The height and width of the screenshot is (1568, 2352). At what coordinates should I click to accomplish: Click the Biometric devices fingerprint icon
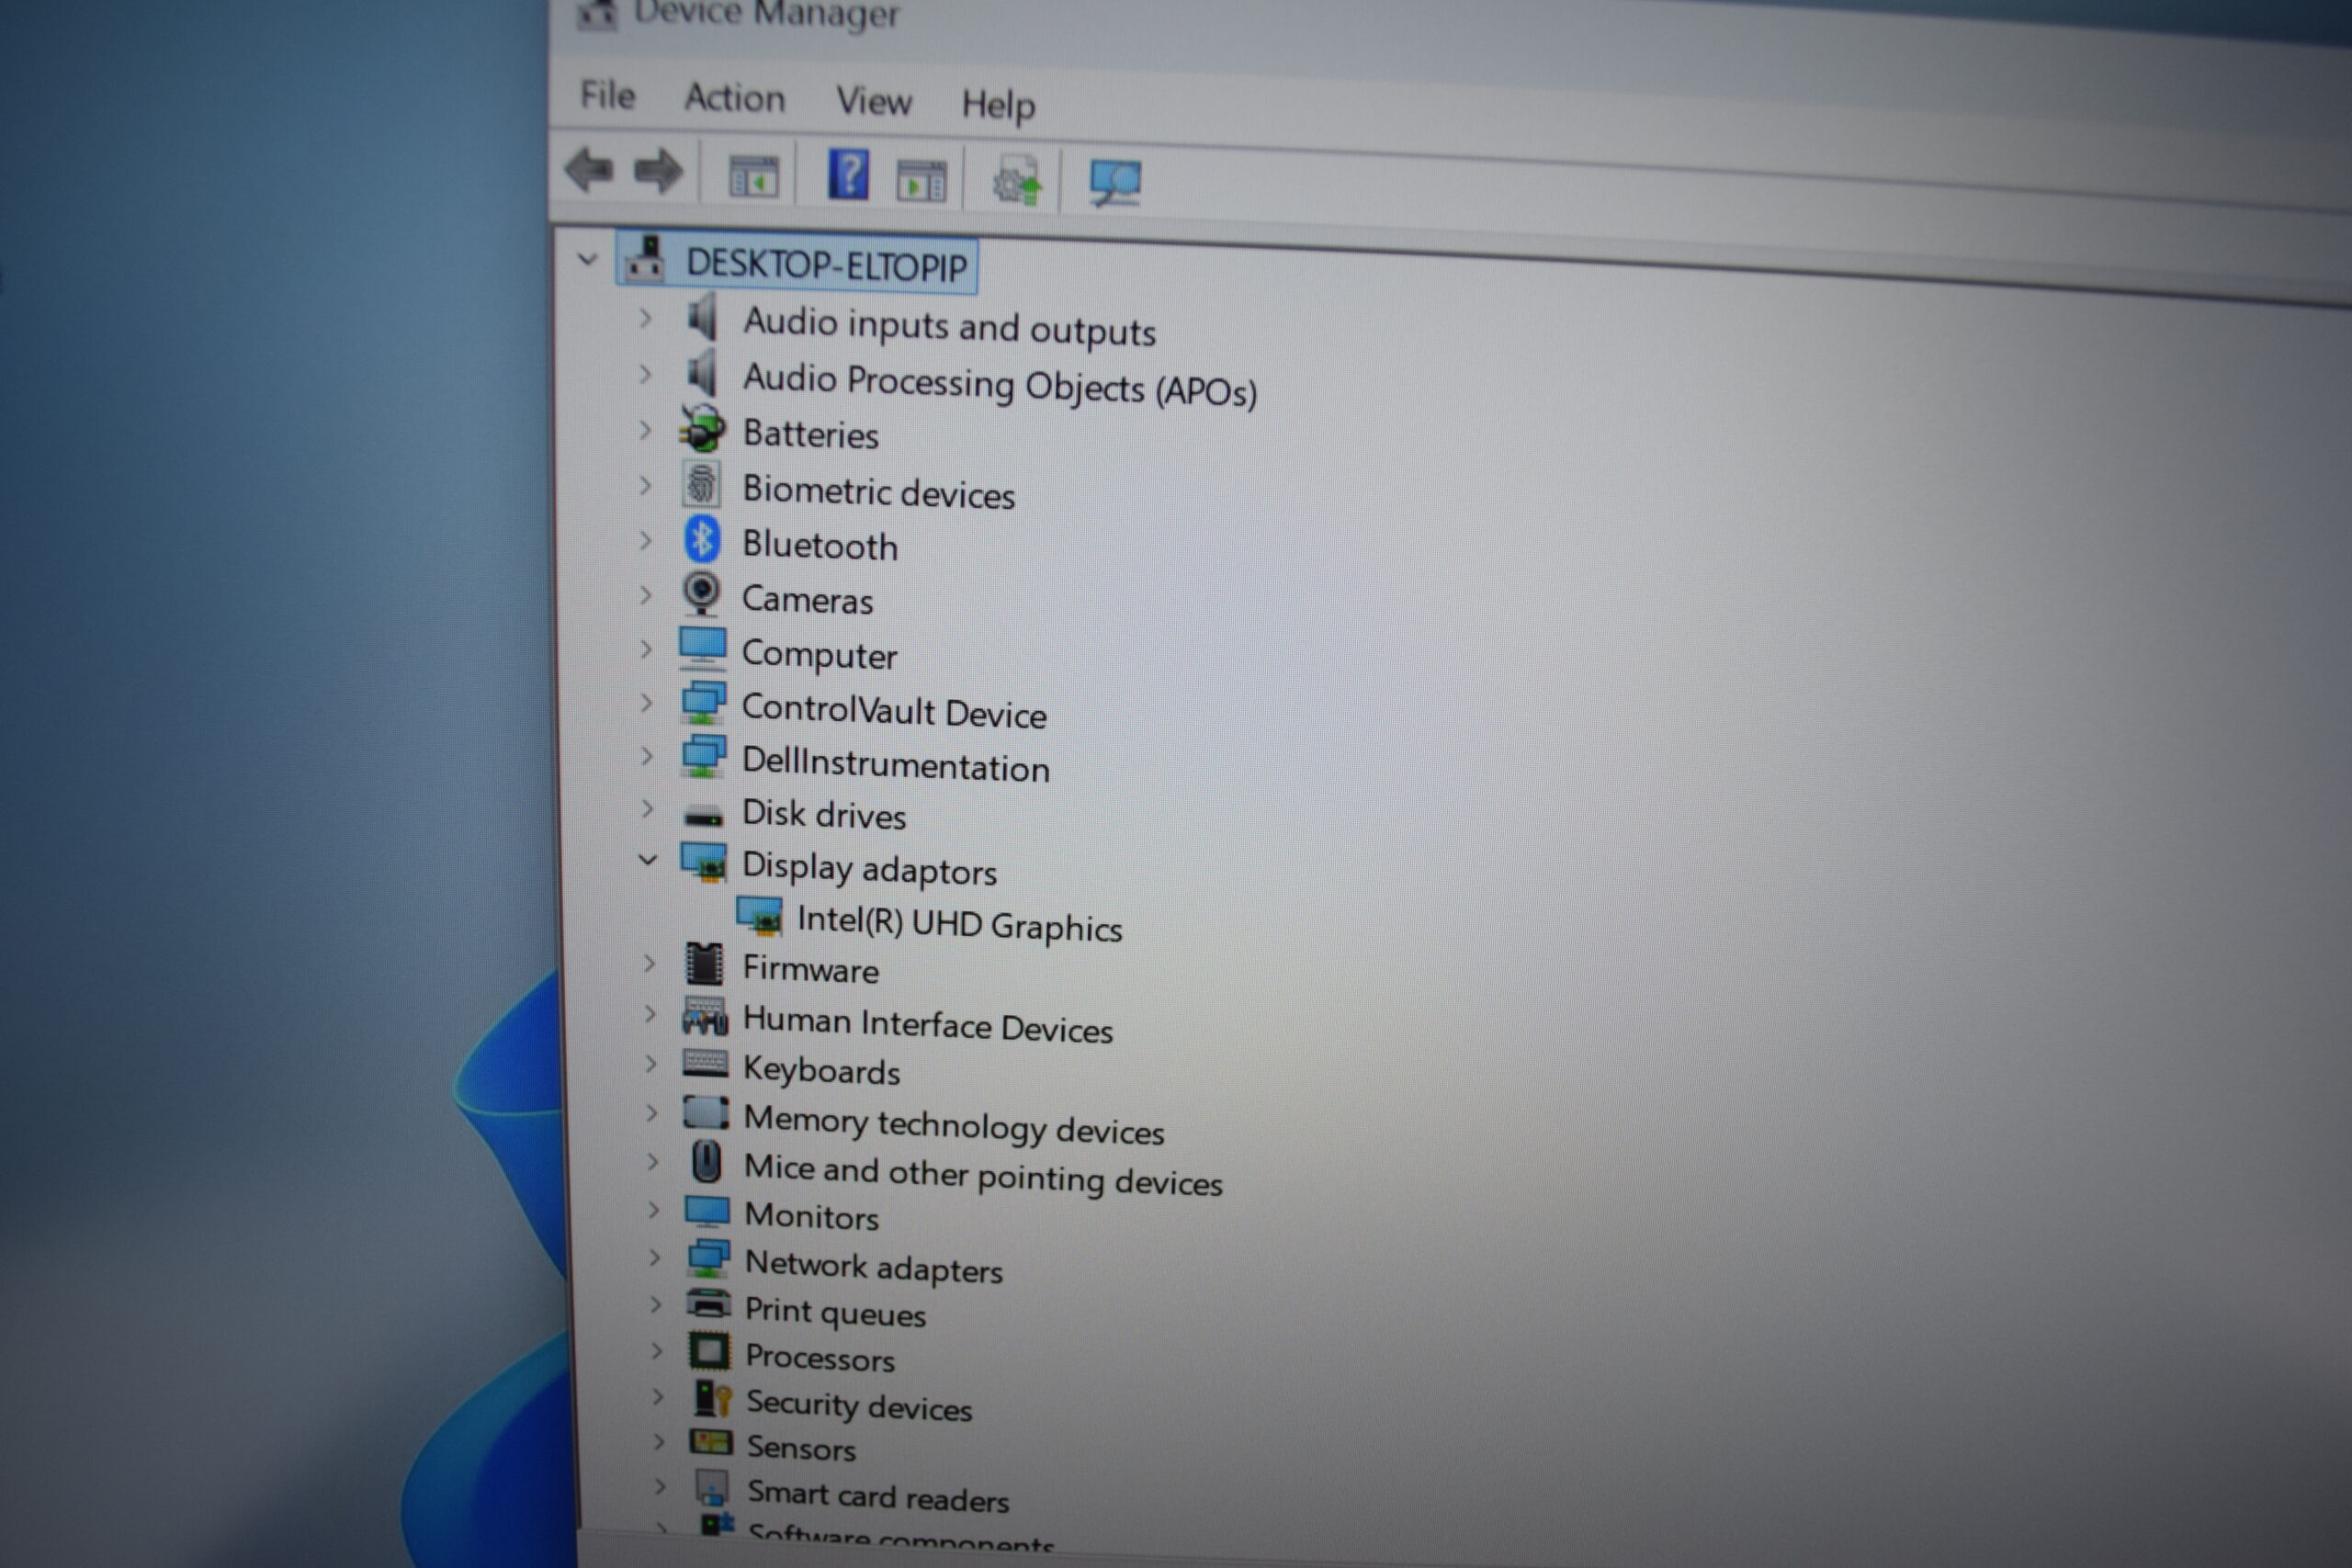click(701, 484)
